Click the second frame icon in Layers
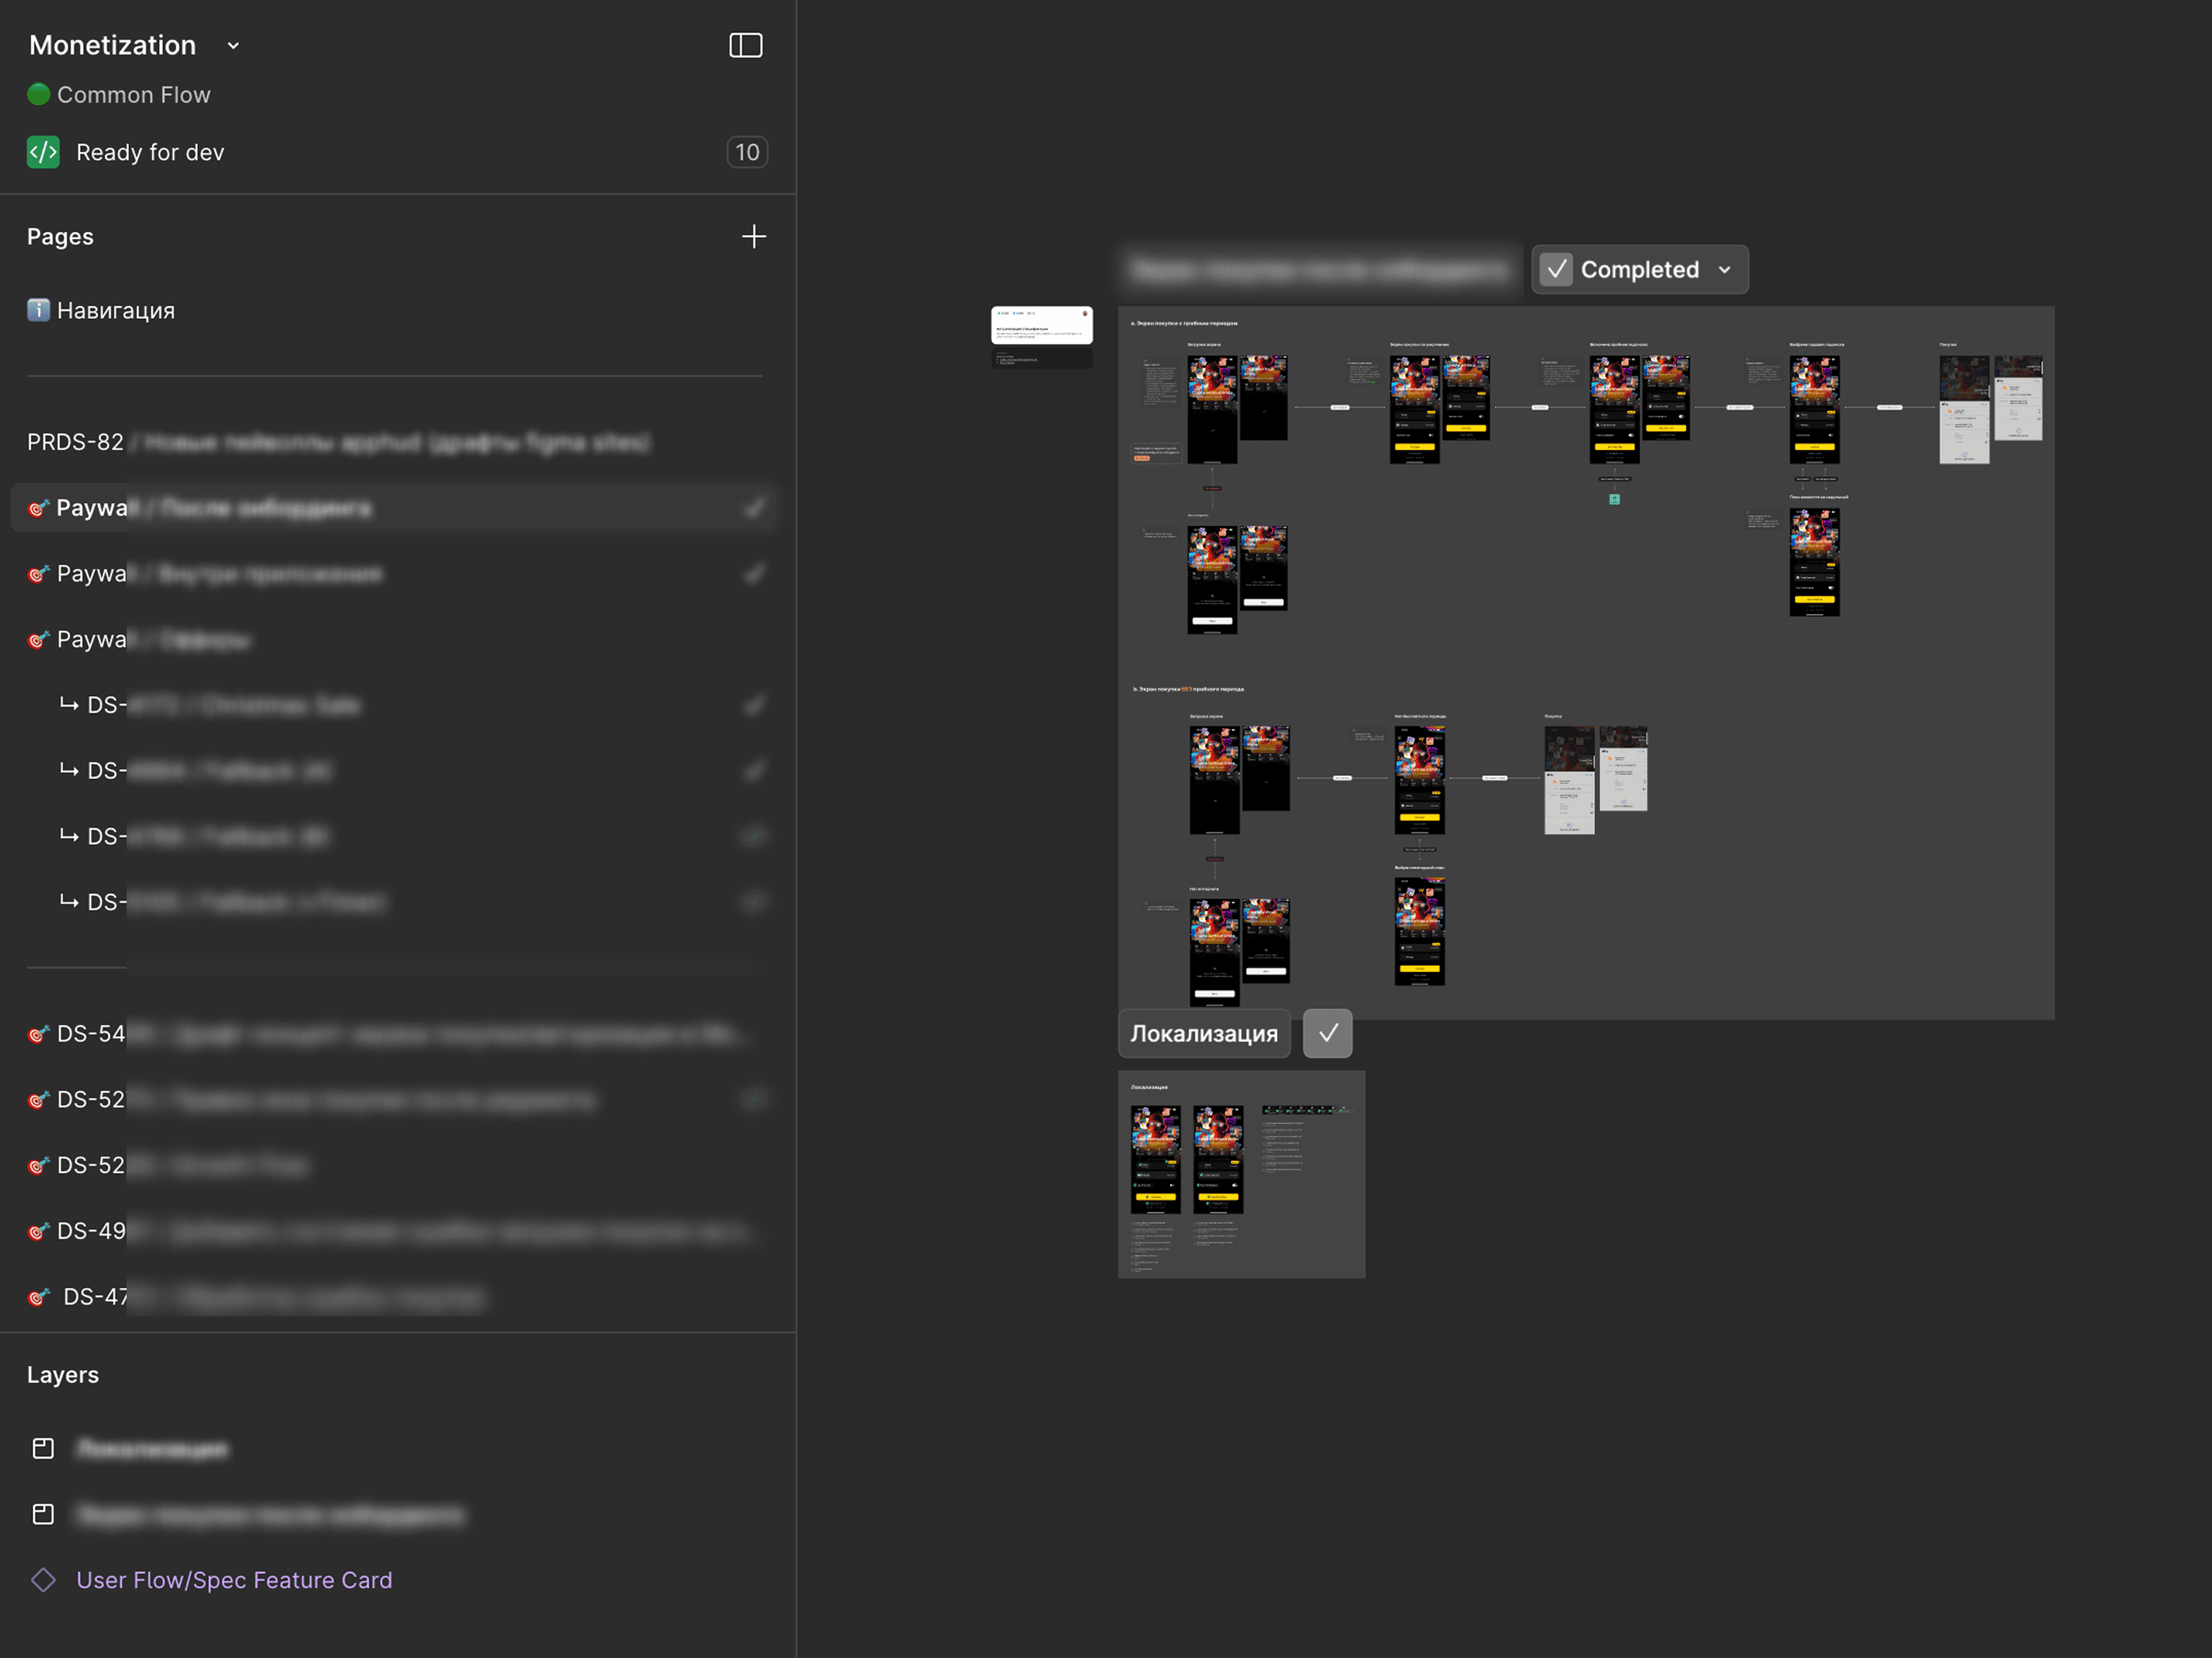 (43, 1514)
